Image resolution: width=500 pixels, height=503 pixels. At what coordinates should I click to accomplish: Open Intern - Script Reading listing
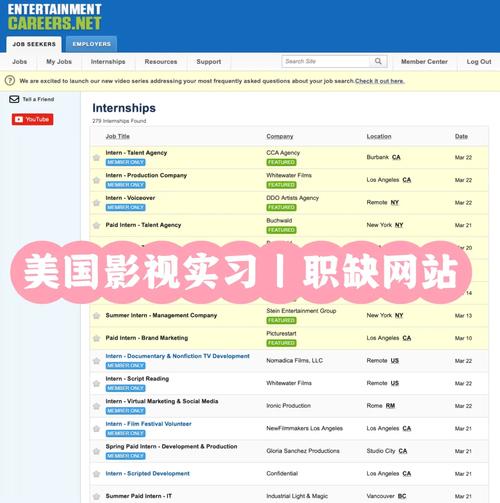[x=137, y=379]
